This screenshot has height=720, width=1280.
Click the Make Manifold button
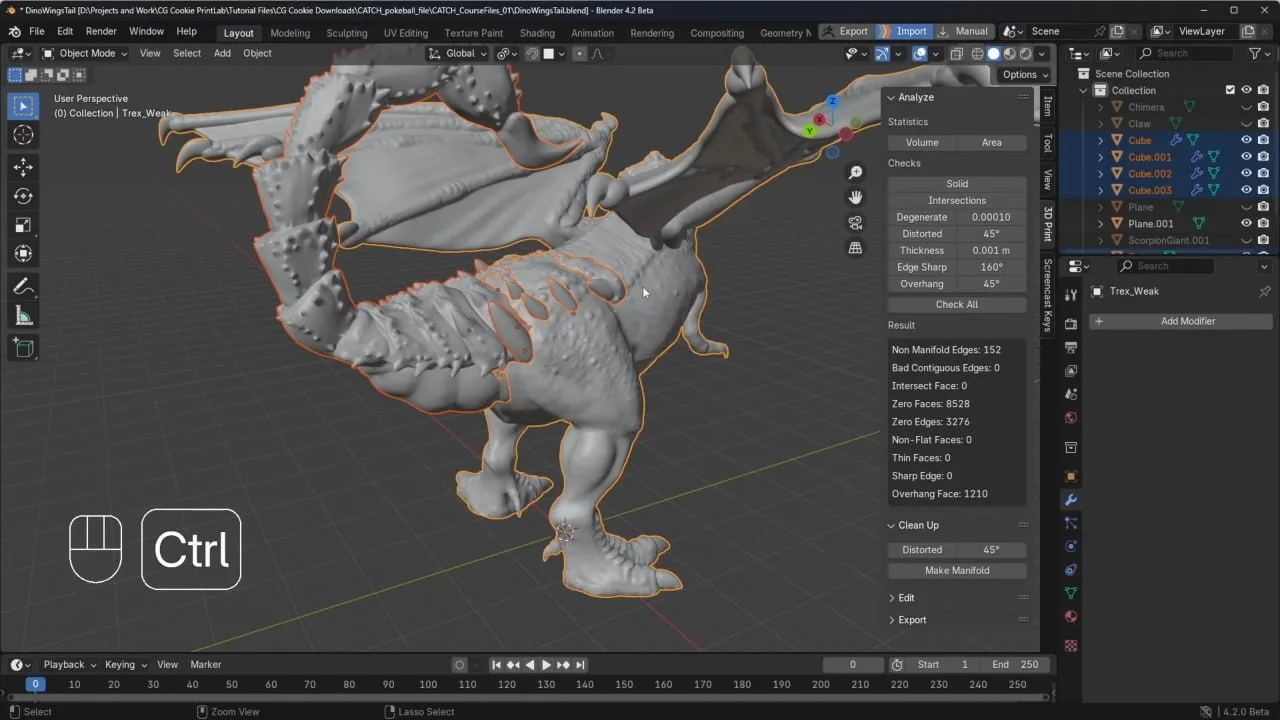point(957,570)
